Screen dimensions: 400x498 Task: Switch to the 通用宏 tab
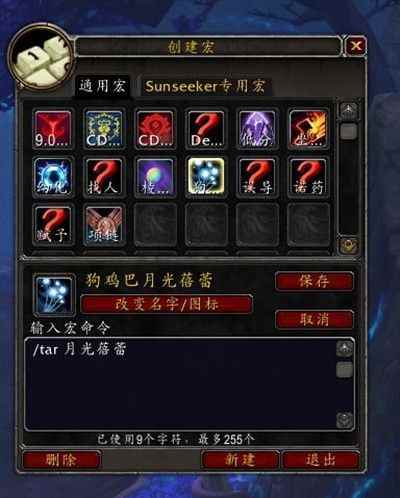tap(102, 86)
